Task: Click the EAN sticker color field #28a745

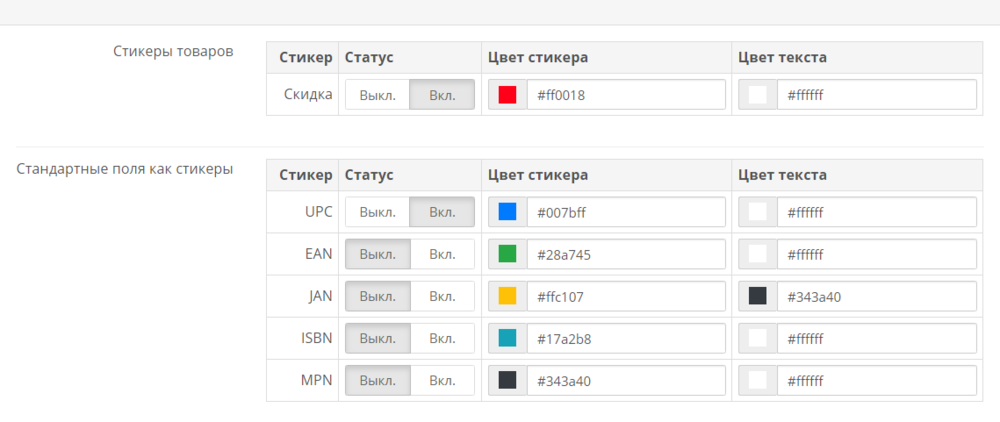Action: 625,254
